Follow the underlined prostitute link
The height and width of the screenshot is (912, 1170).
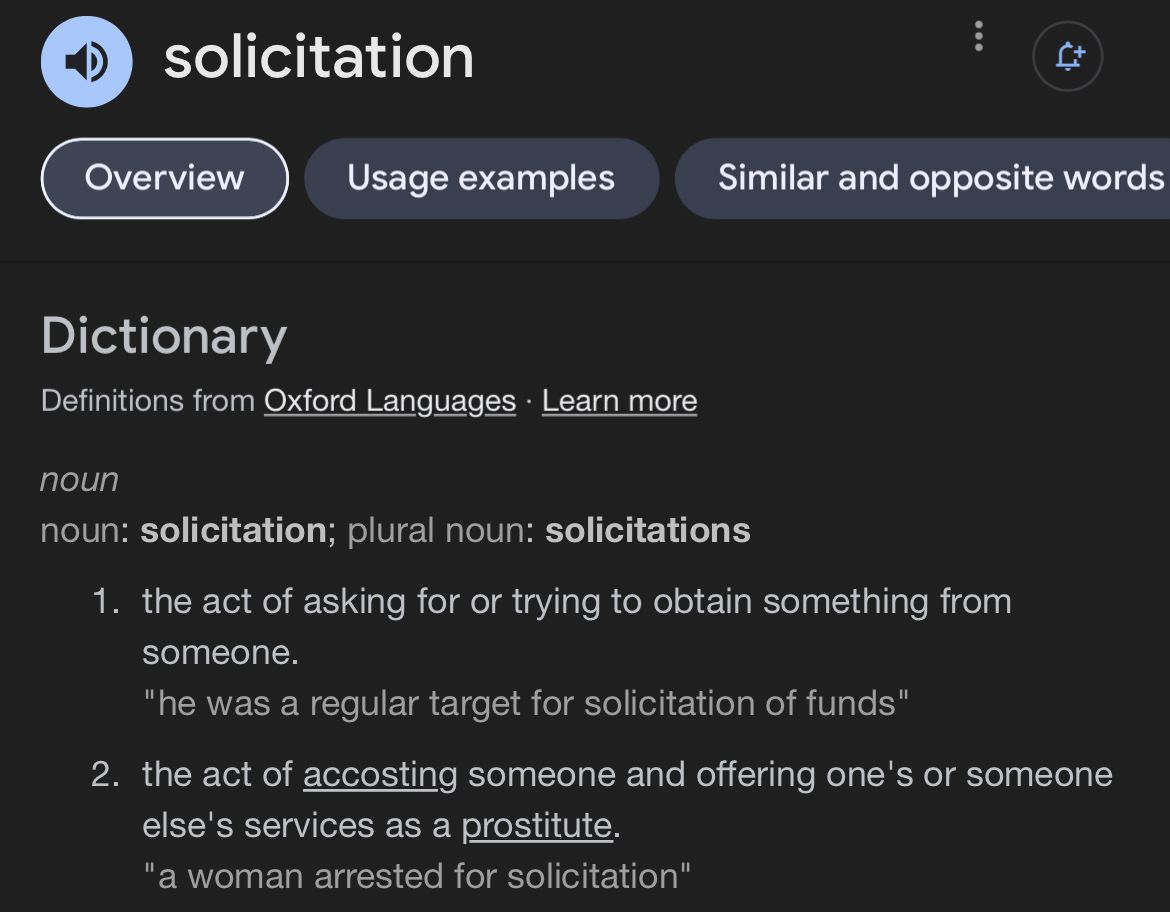point(536,825)
